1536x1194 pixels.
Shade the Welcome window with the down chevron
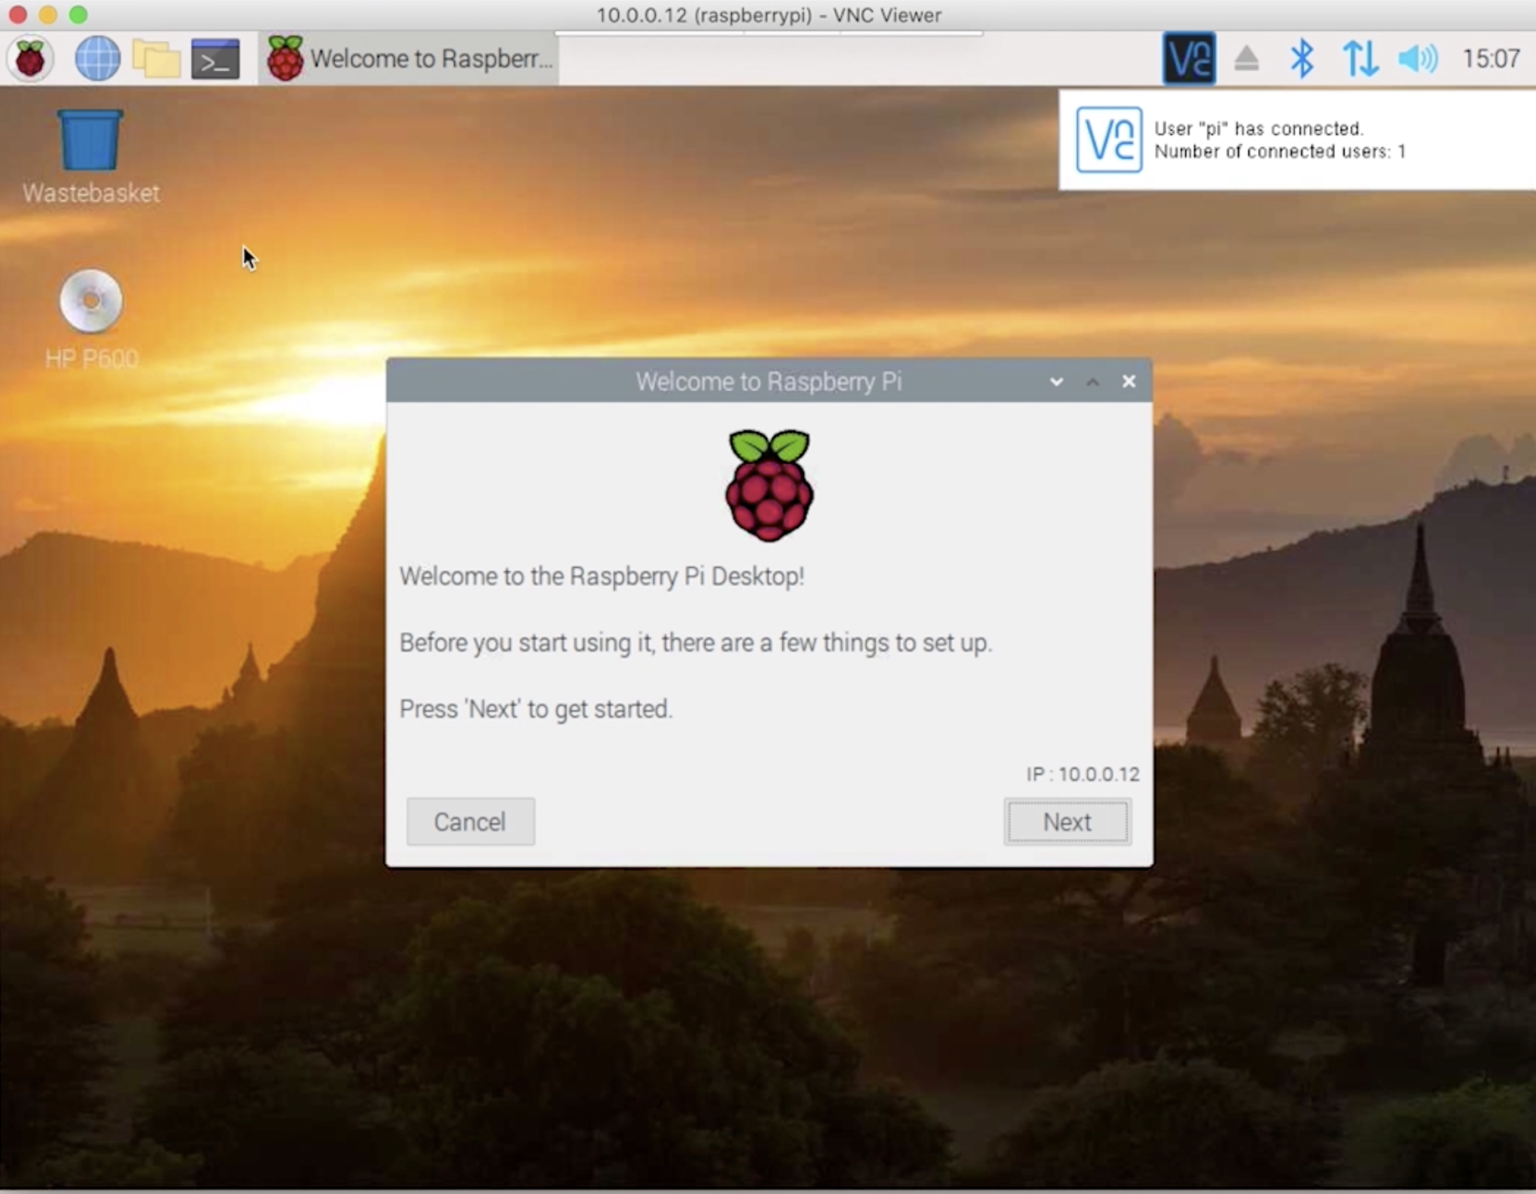coord(1056,381)
